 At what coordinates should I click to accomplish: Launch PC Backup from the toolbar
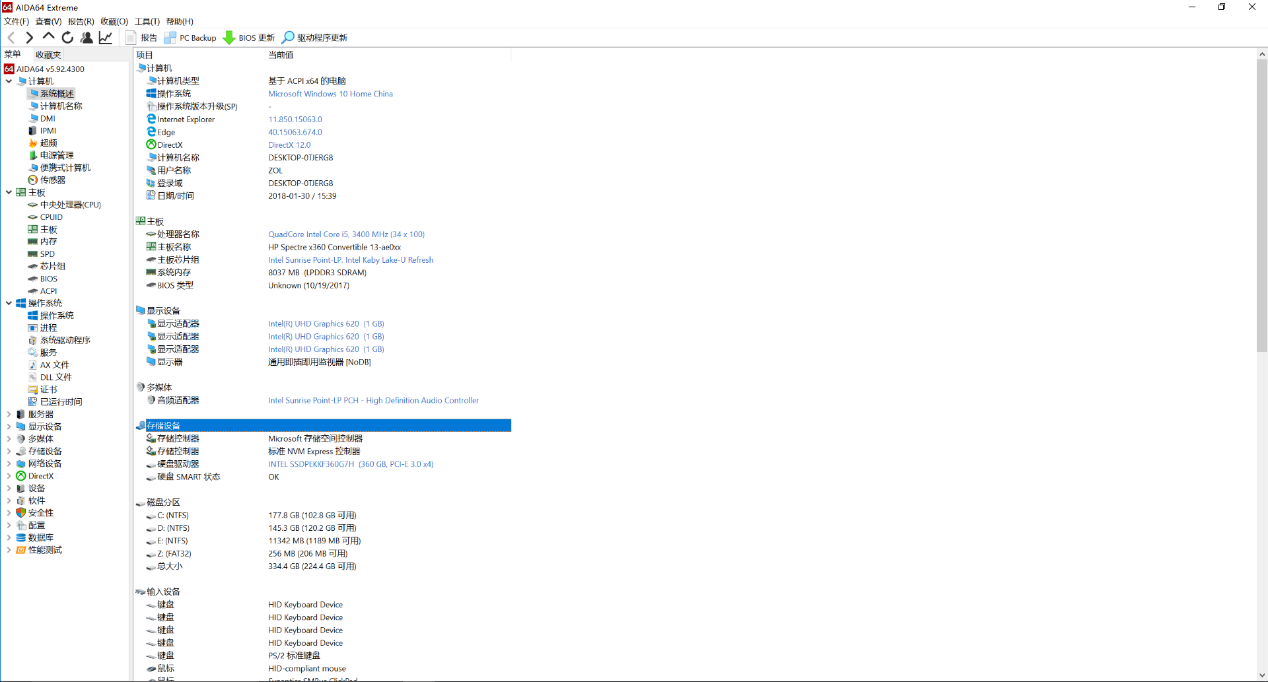tap(191, 37)
